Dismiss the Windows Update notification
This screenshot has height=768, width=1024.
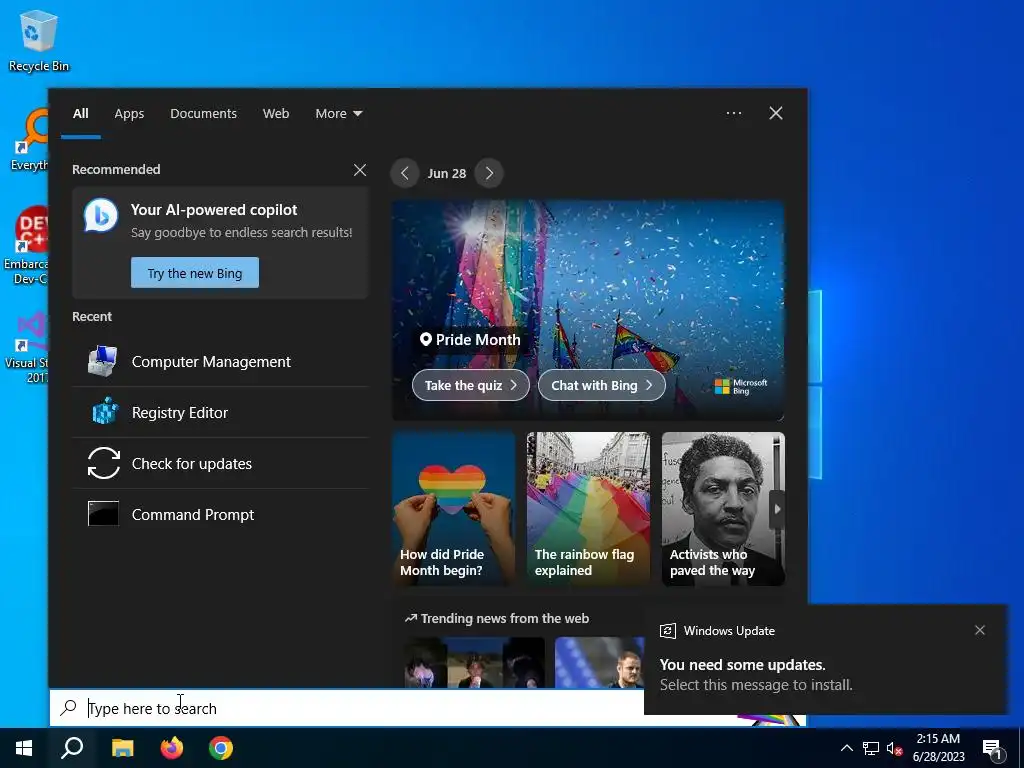pos(980,630)
